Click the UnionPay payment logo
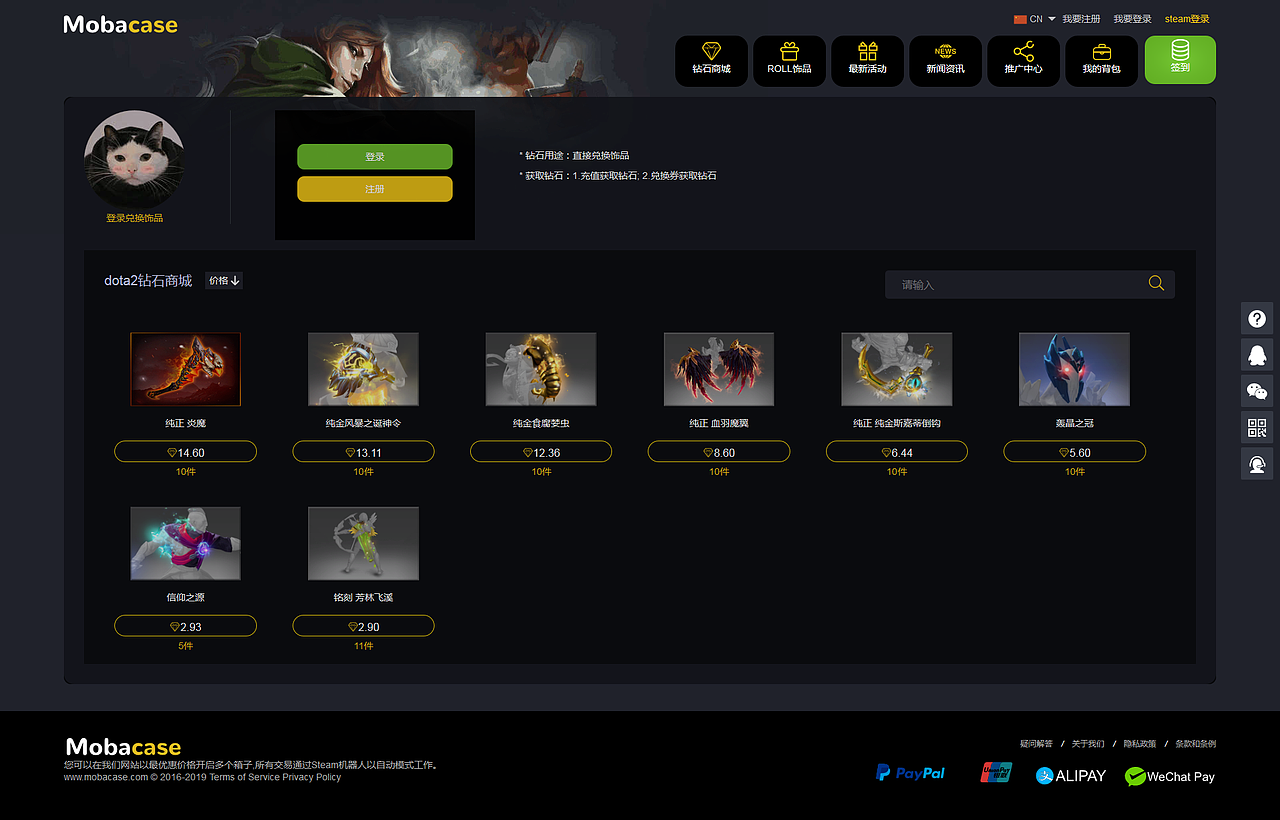The width and height of the screenshot is (1280, 820). point(996,772)
